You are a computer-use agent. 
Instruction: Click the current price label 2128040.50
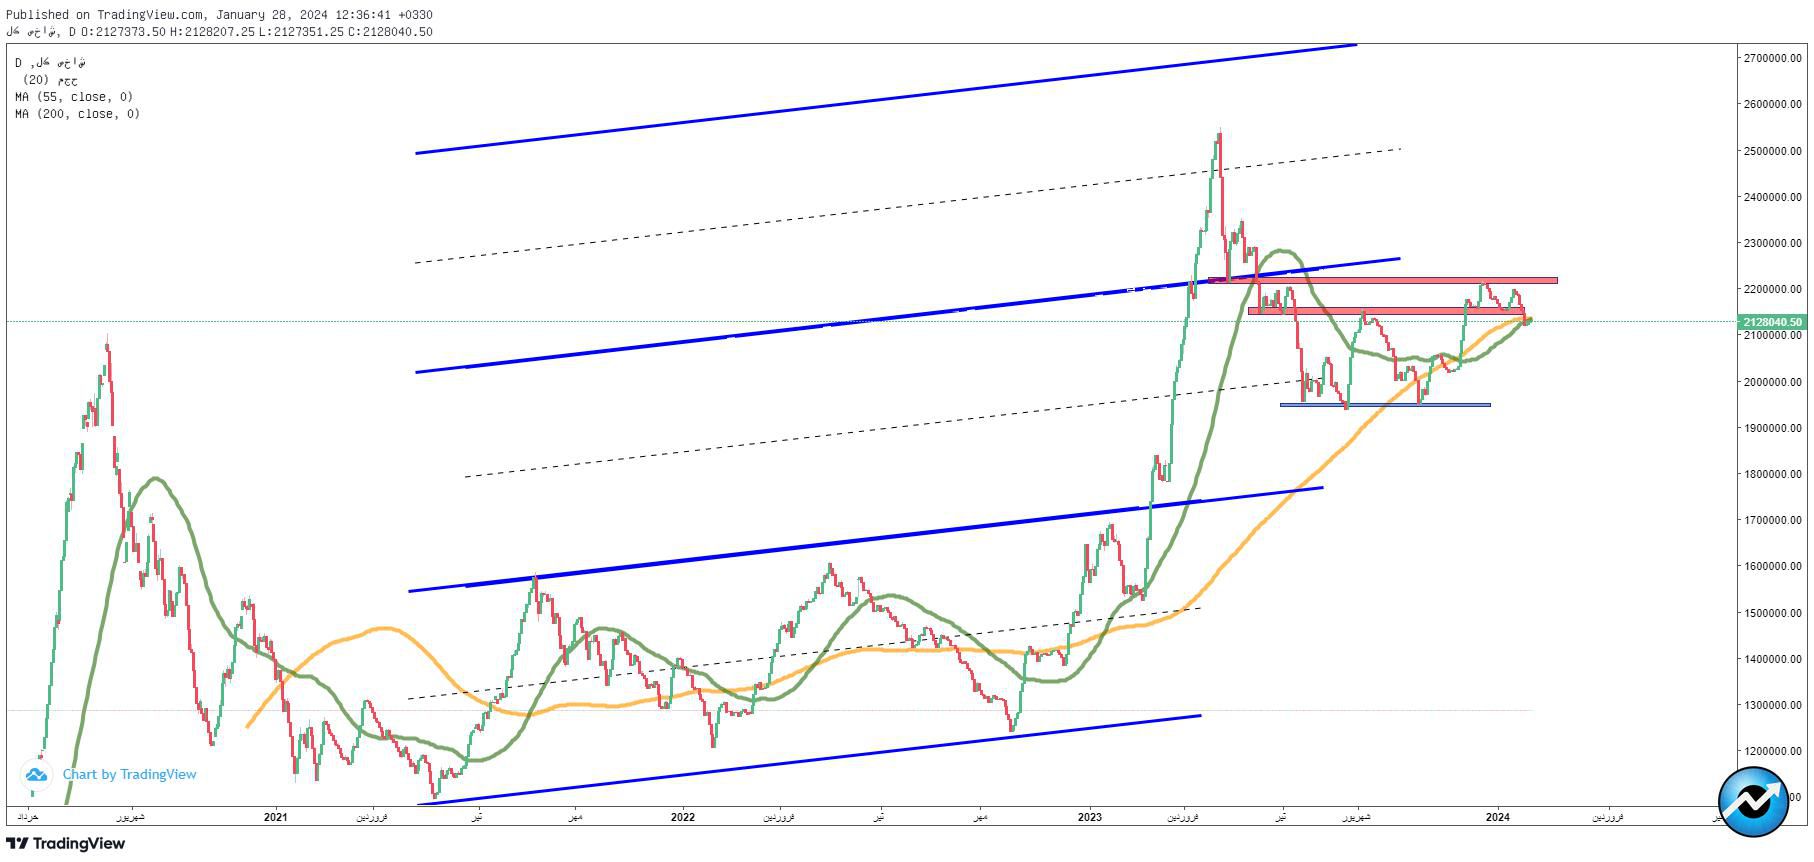(1772, 322)
